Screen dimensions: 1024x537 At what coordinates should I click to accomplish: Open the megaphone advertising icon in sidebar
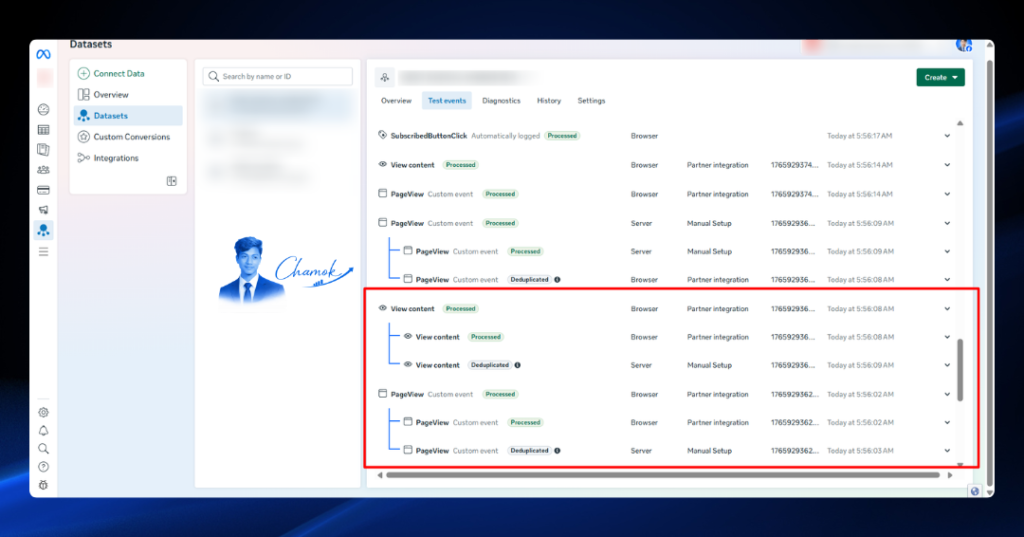tap(43, 210)
